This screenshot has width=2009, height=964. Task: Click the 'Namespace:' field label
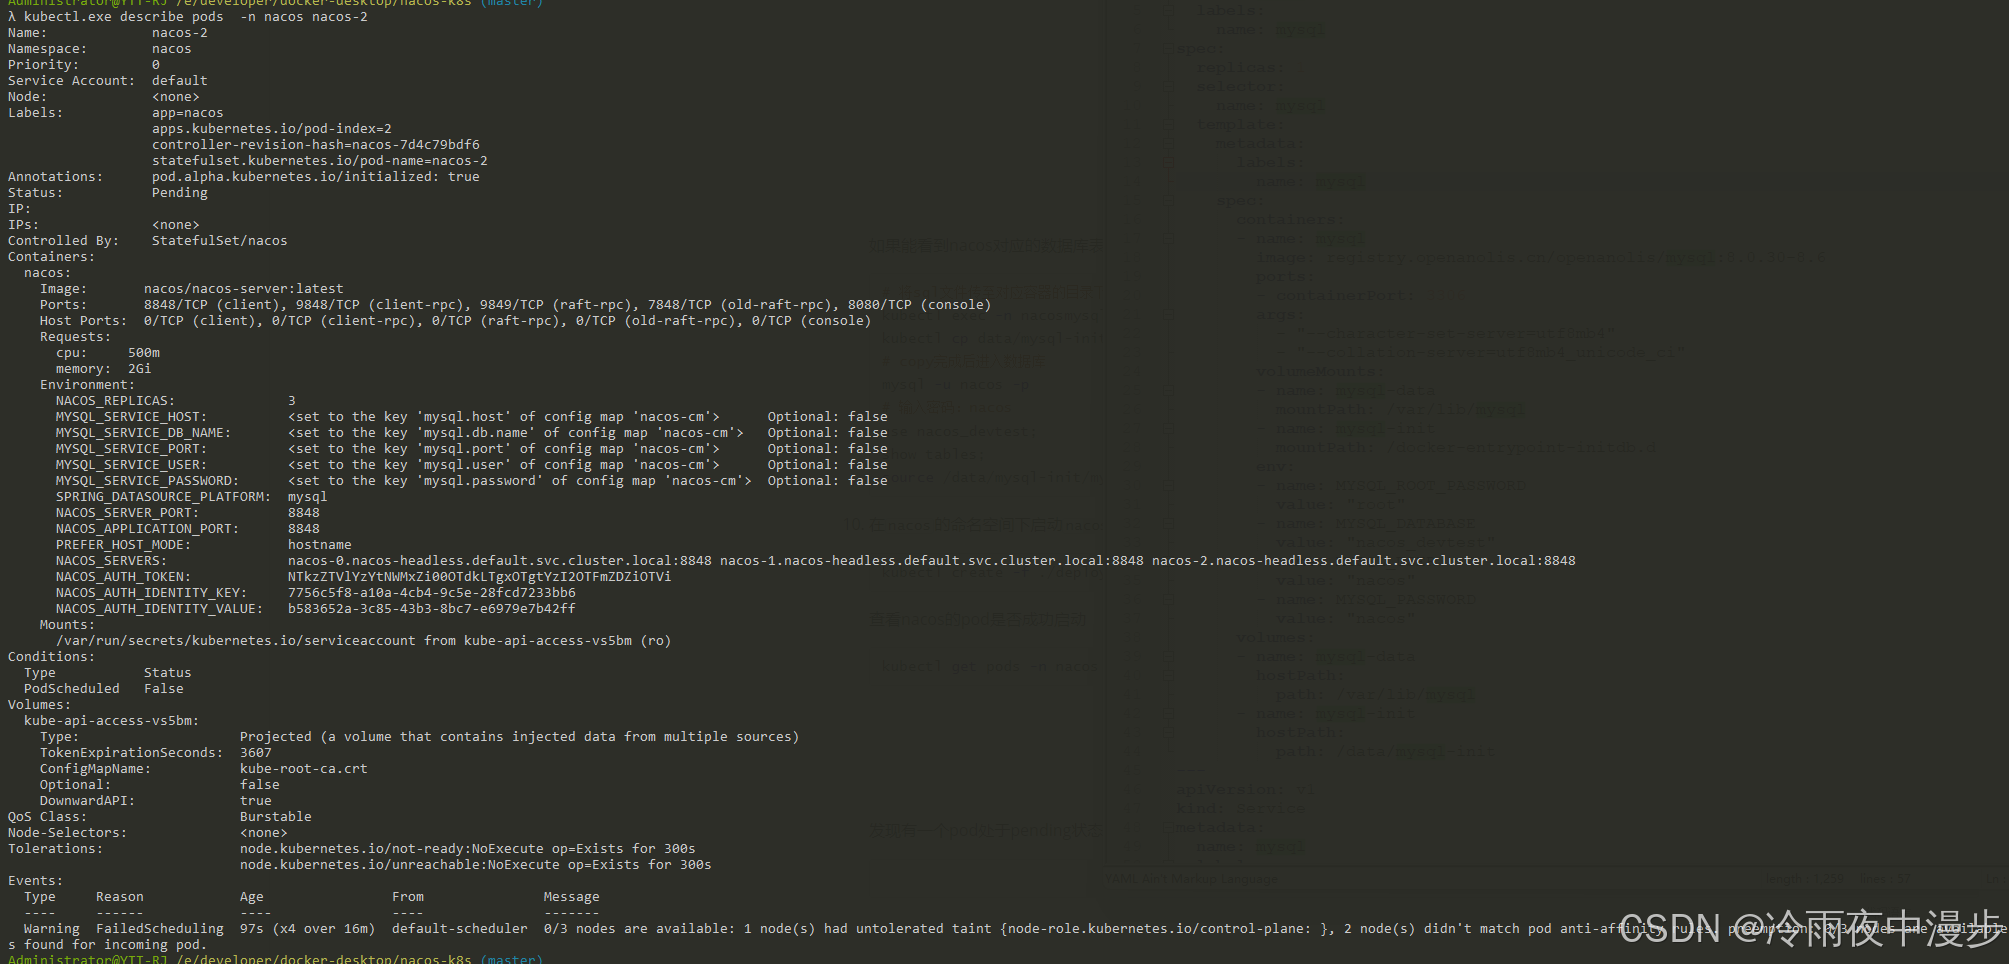[47, 49]
